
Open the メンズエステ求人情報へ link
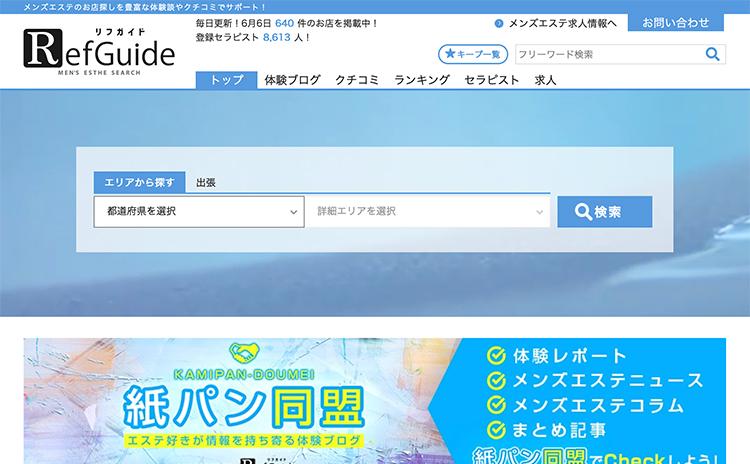tap(562, 23)
